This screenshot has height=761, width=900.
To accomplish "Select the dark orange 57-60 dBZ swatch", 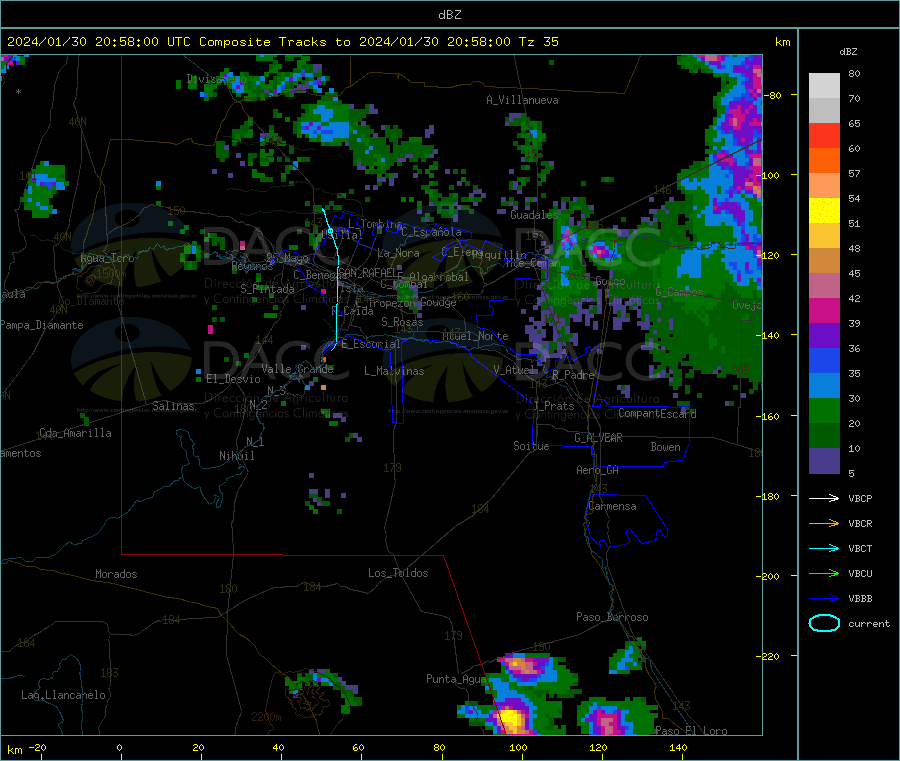I will (824, 161).
